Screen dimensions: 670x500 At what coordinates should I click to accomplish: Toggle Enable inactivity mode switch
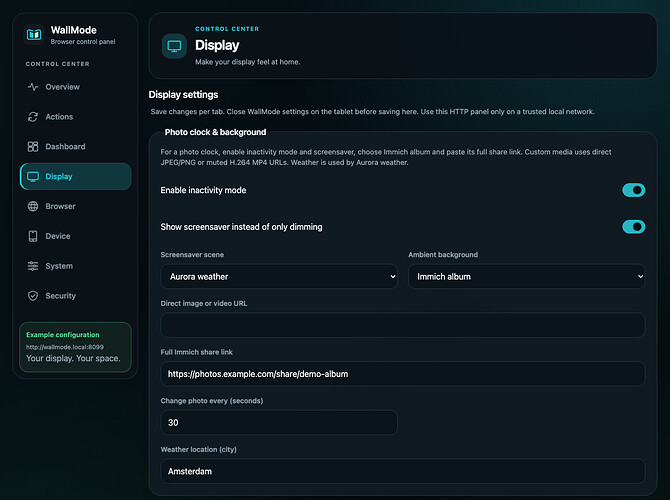633,190
